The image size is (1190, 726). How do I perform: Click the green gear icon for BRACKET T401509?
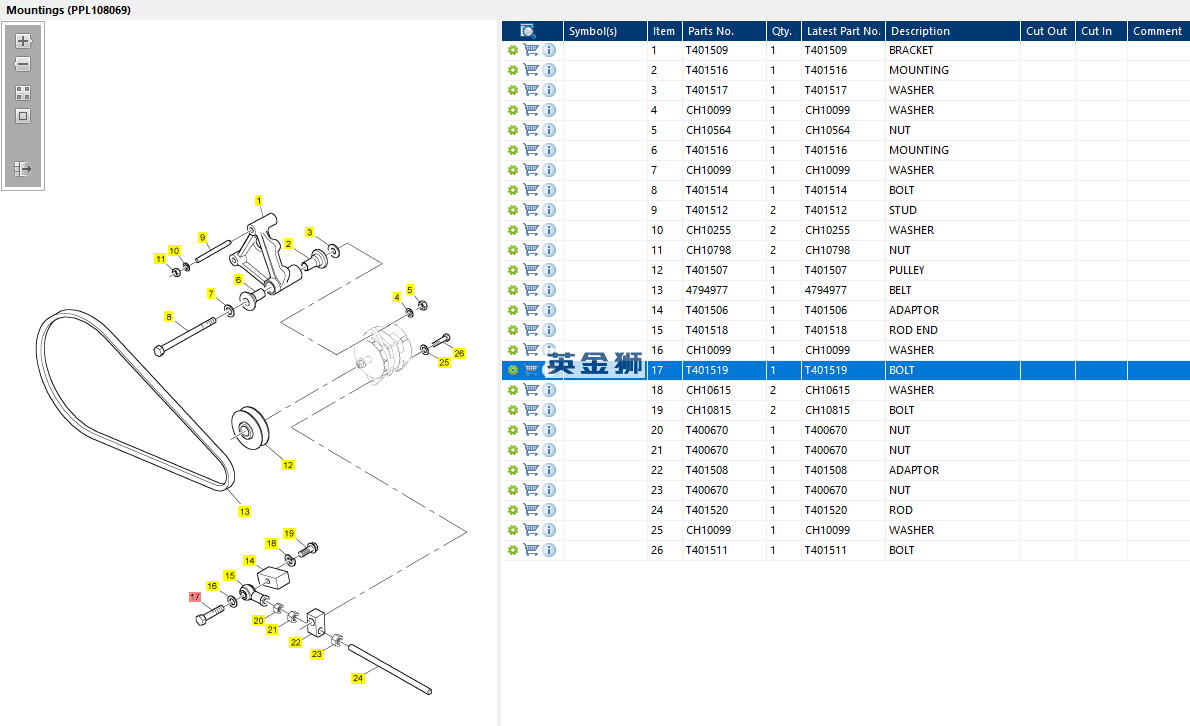(x=513, y=50)
